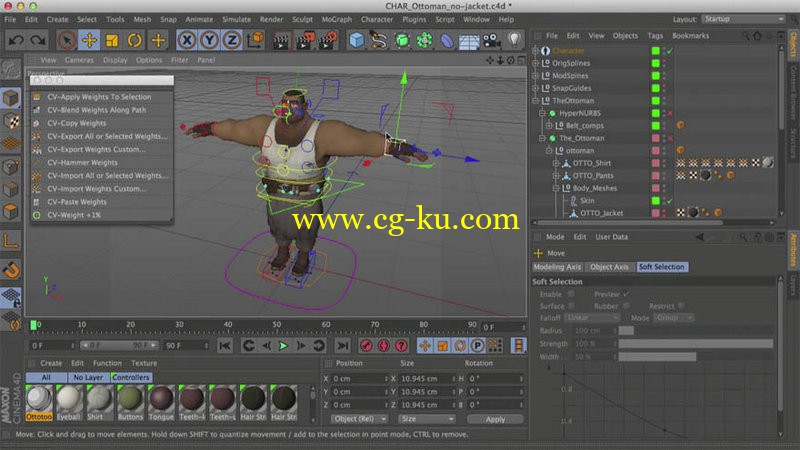Toggle the Surface checkbox
The image size is (800, 450).
coord(571,306)
